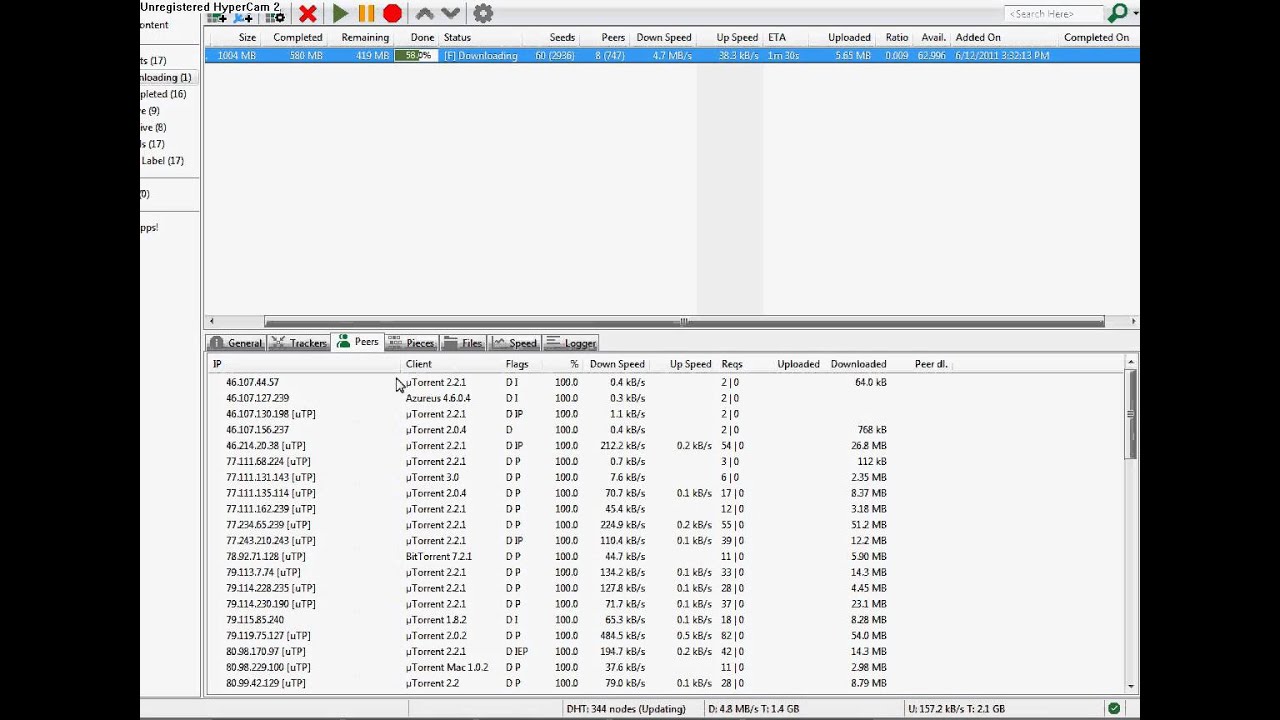1280x720 pixels.
Task: Click Add Torrent from URL icon
Action: coord(243,16)
